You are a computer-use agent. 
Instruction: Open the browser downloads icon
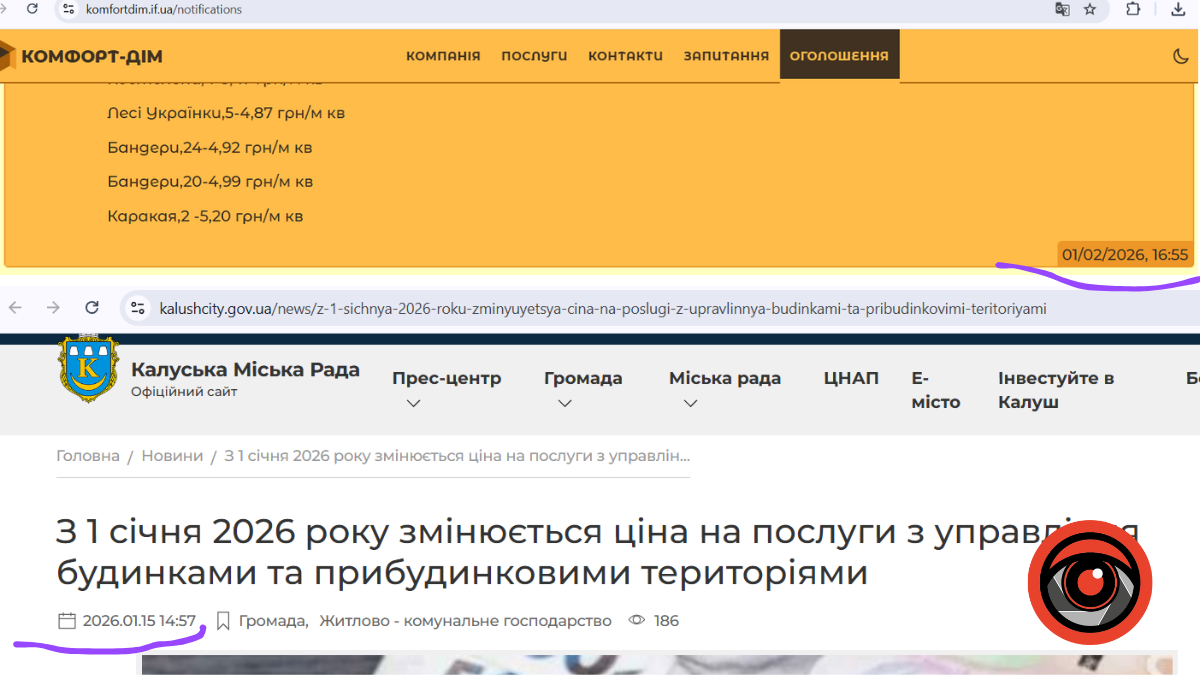click(x=1178, y=9)
